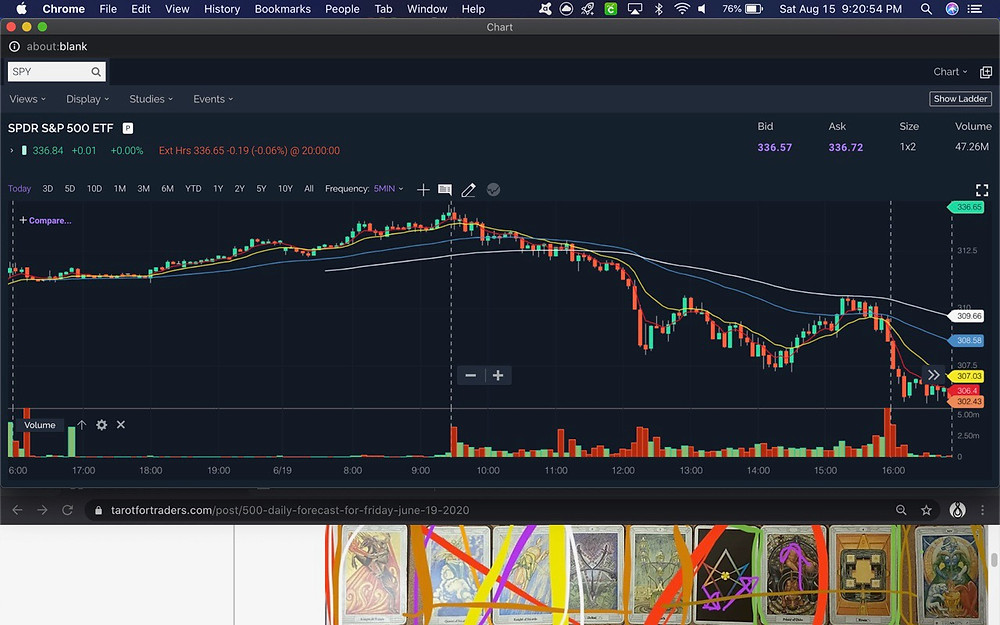
Task: Click the Bluetooth icon in menu bar
Action: pos(659,9)
